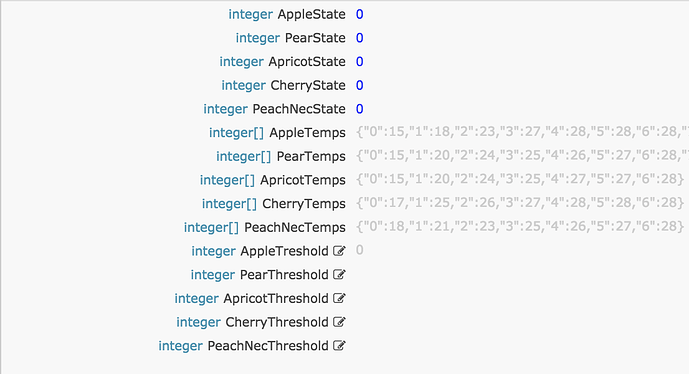This screenshot has height=374, width=689.
Task: Click the edit icon next to AppleTreshold
Action: click(x=339, y=251)
